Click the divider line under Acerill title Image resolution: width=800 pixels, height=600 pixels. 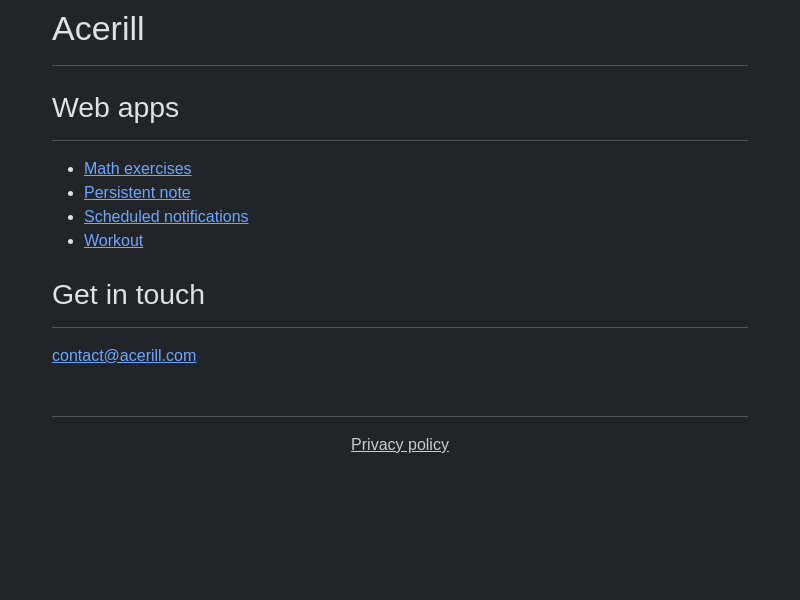tap(400, 66)
